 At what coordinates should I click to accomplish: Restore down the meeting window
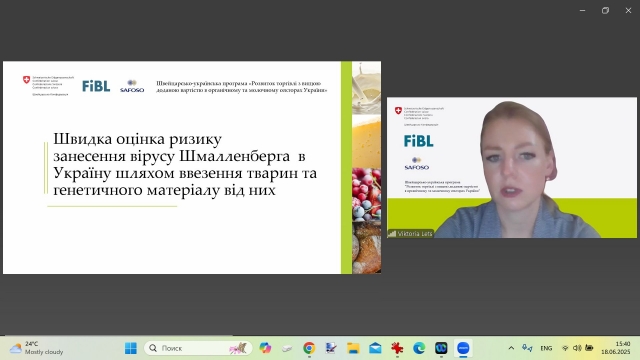coord(605,11)
